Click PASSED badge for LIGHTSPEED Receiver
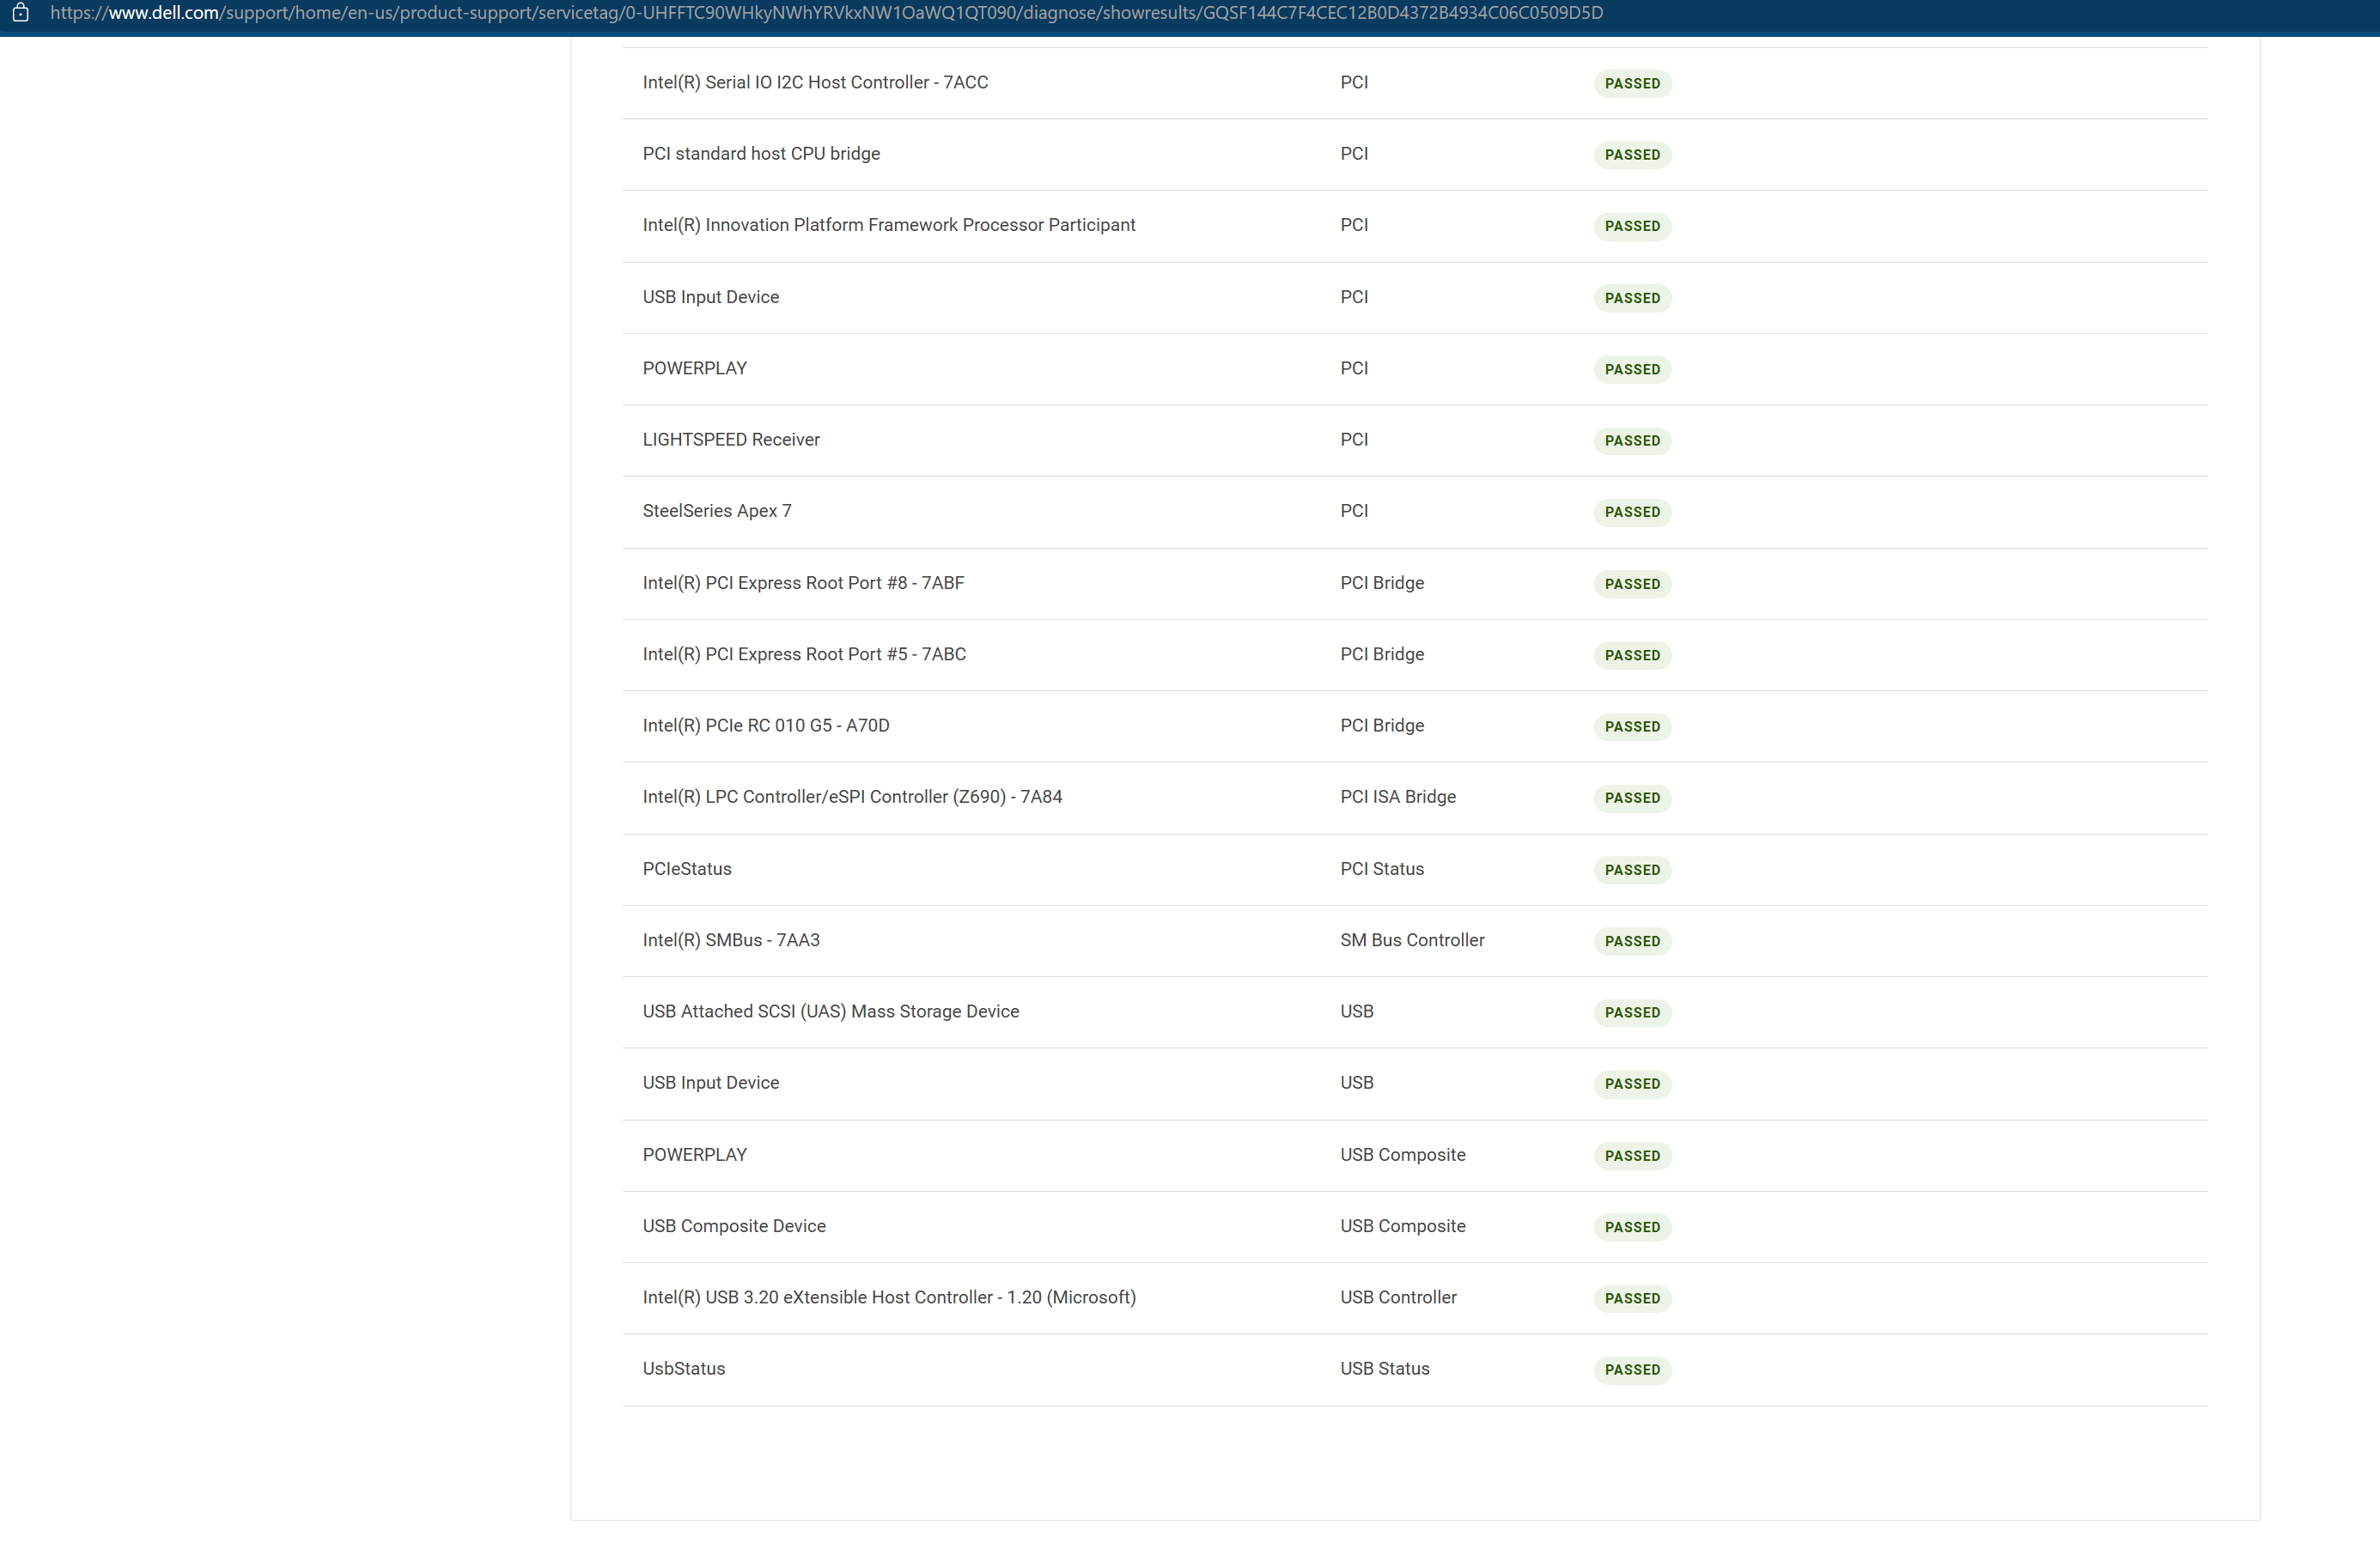 1632,441
